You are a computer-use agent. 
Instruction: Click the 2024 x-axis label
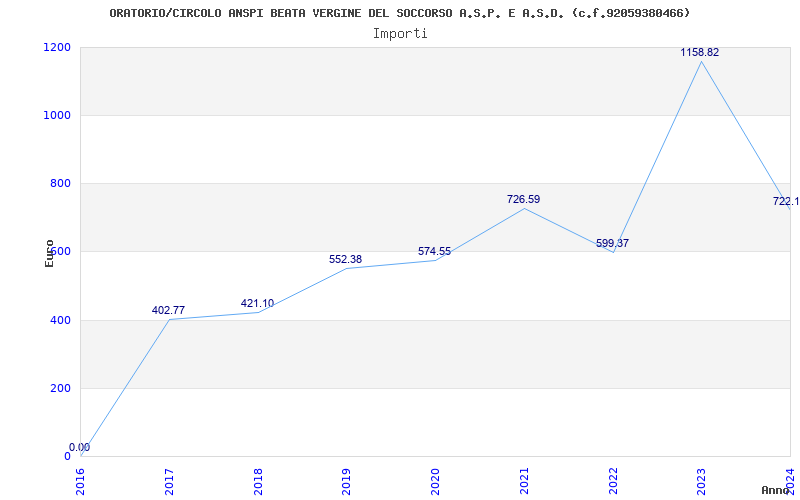[x=790, y=481]
